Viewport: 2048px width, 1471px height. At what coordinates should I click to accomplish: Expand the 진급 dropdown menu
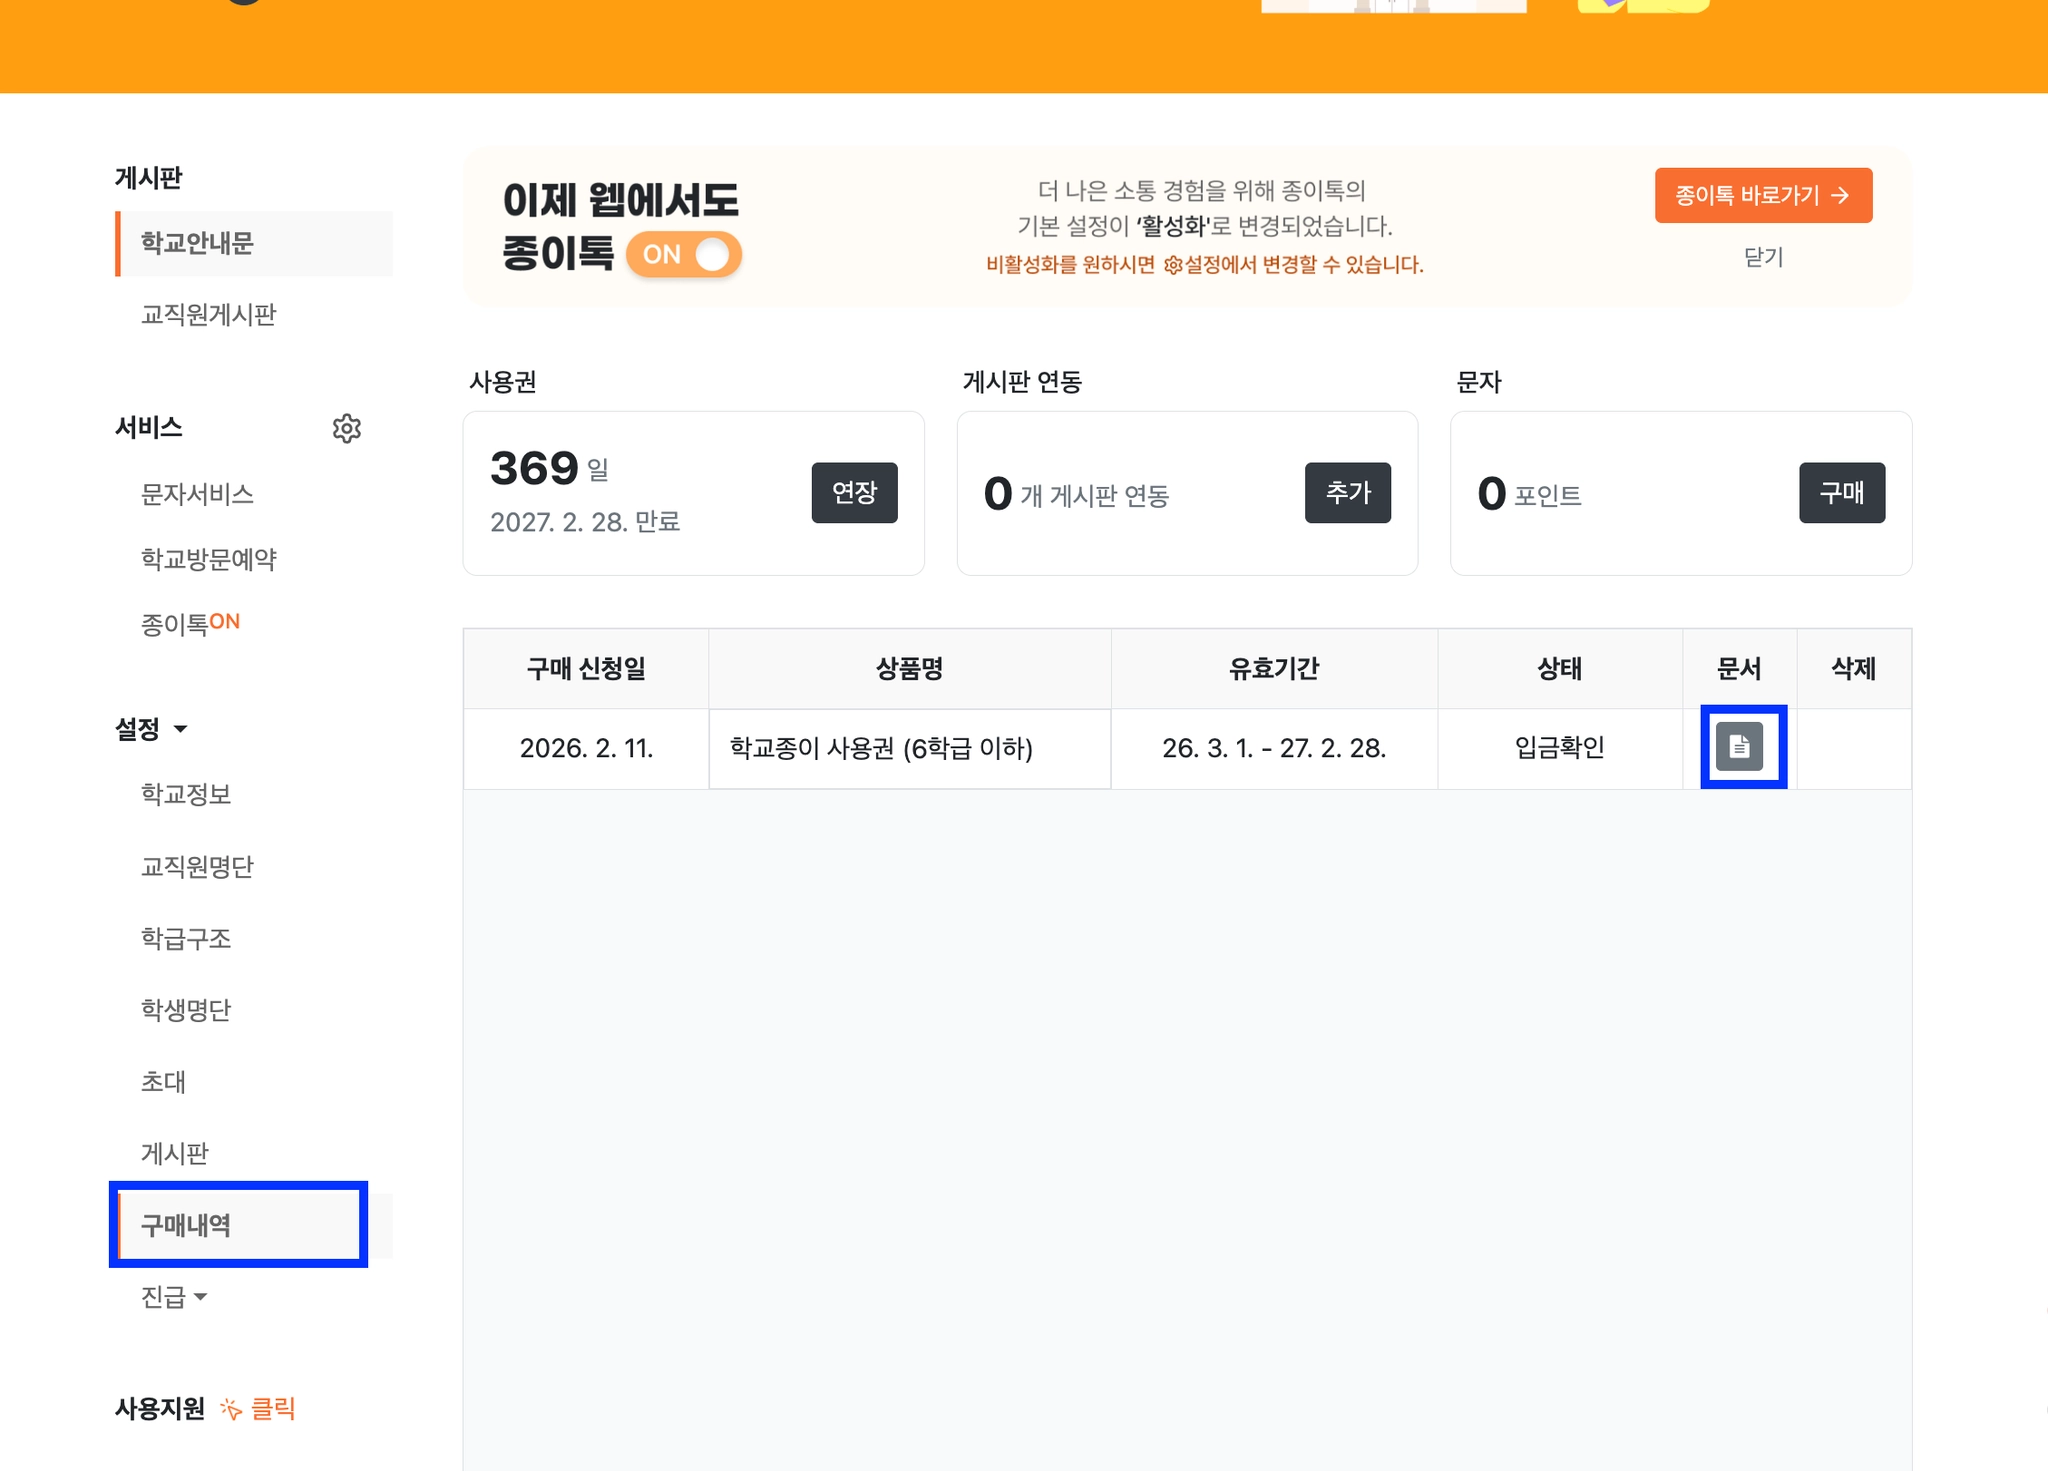(174, 1297)
